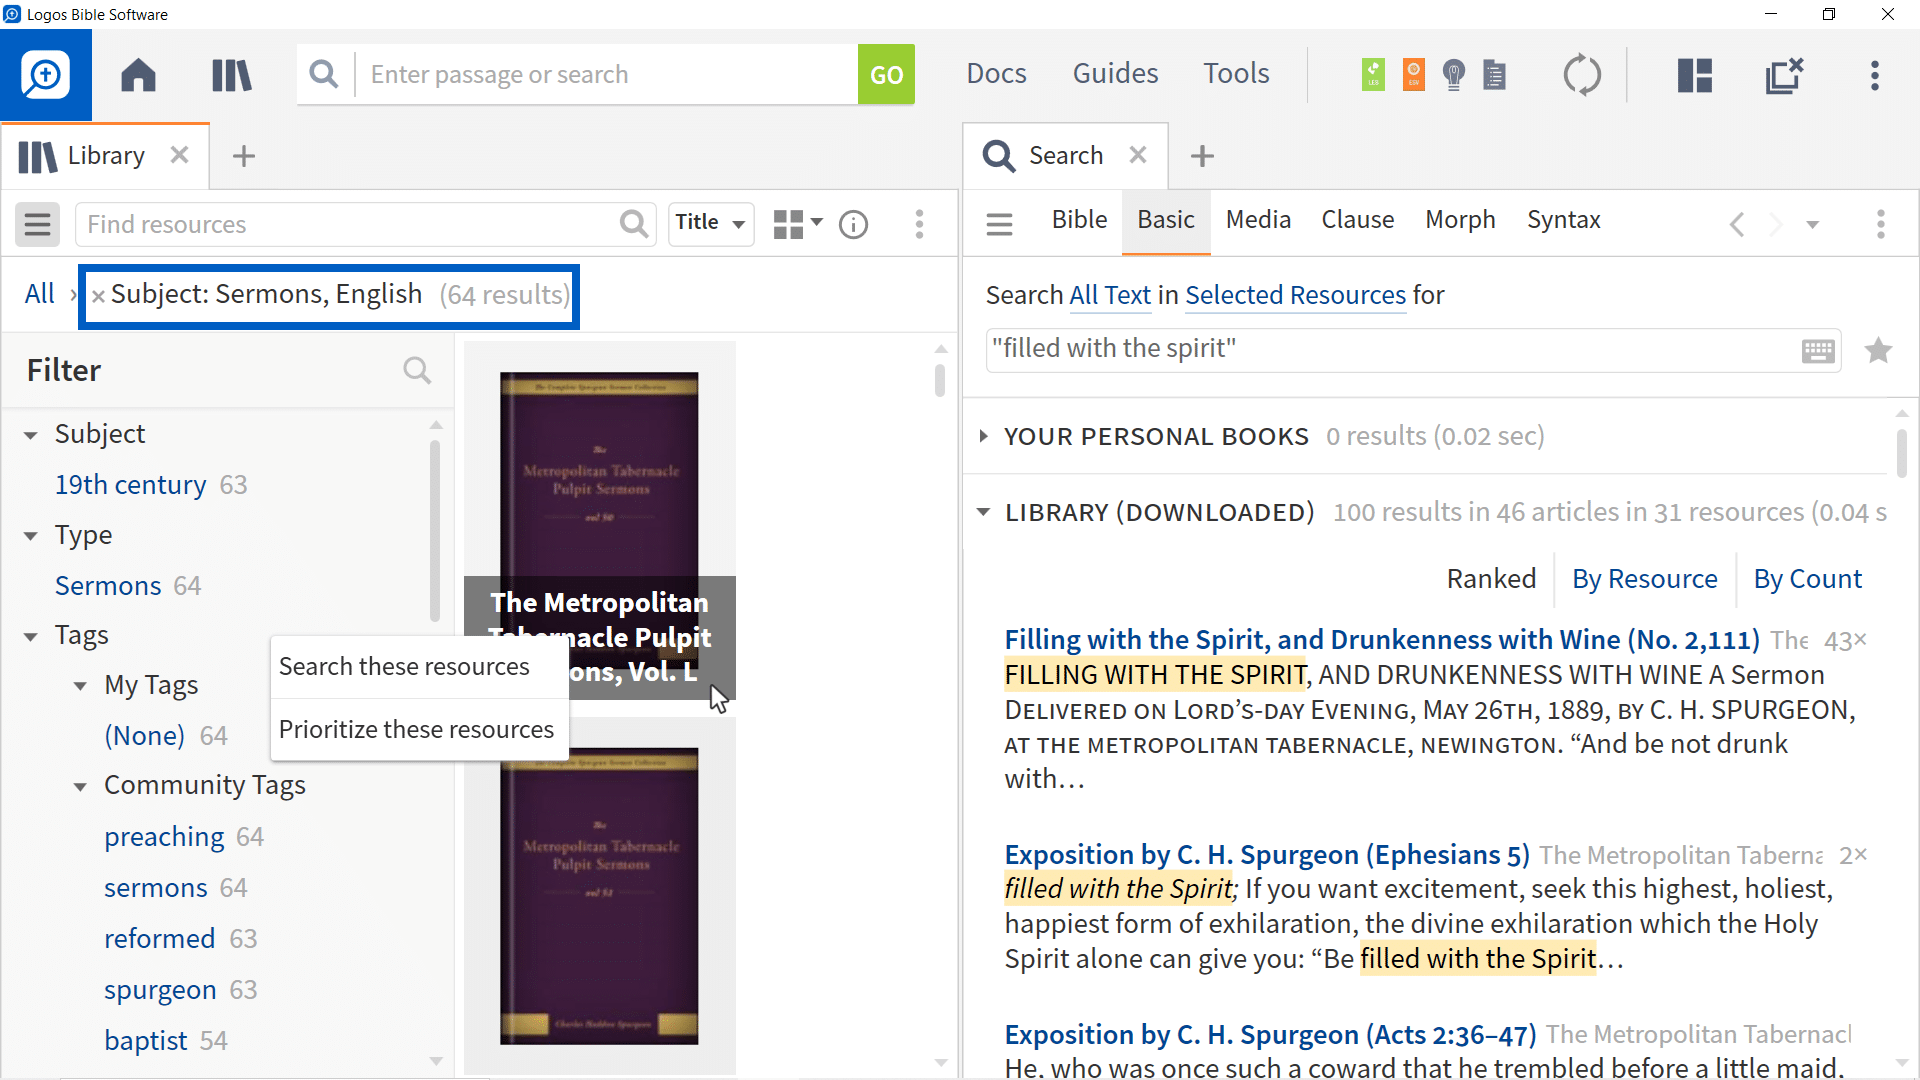Screen dimensions: 1920x1080
Task: Open the search history dropdown arrow
Action: click(1812, 225)
